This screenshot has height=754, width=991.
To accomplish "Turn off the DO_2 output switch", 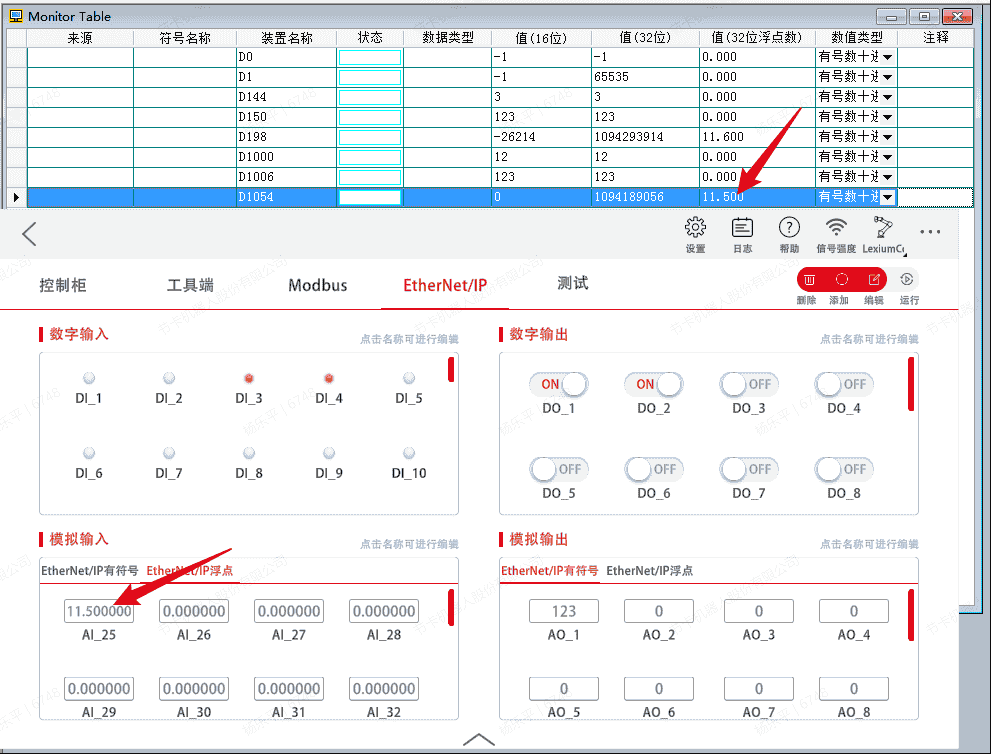I will 653,385.
